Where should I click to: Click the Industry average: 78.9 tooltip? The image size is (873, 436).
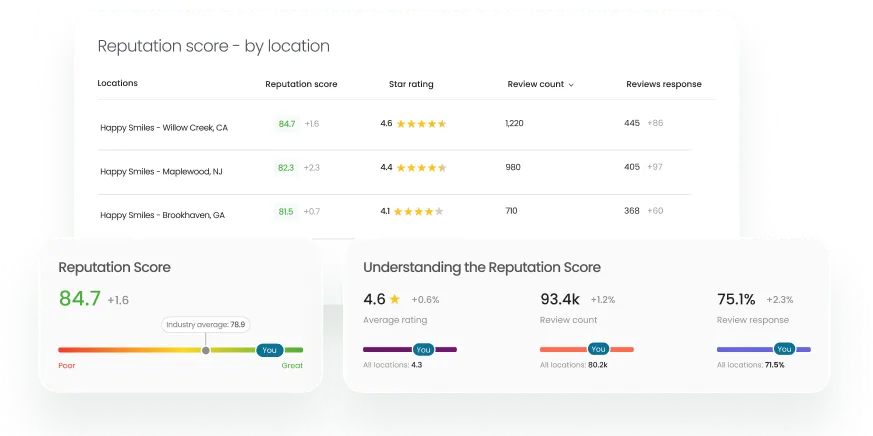206,325
